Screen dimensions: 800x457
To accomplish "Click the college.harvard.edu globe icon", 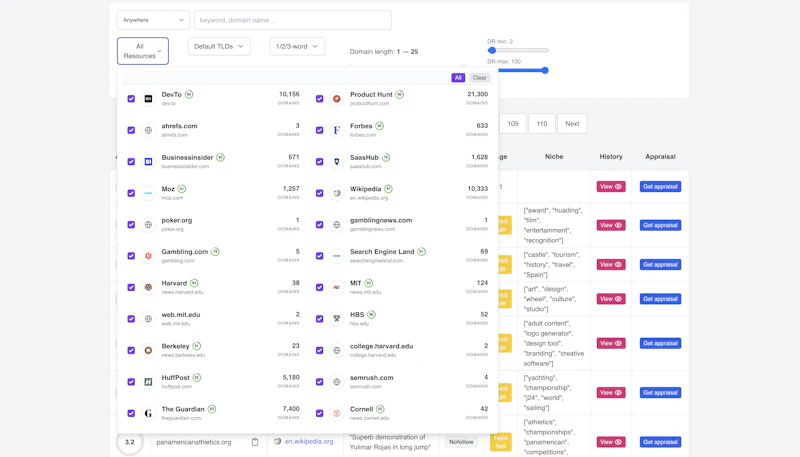I will click(337, 350).
